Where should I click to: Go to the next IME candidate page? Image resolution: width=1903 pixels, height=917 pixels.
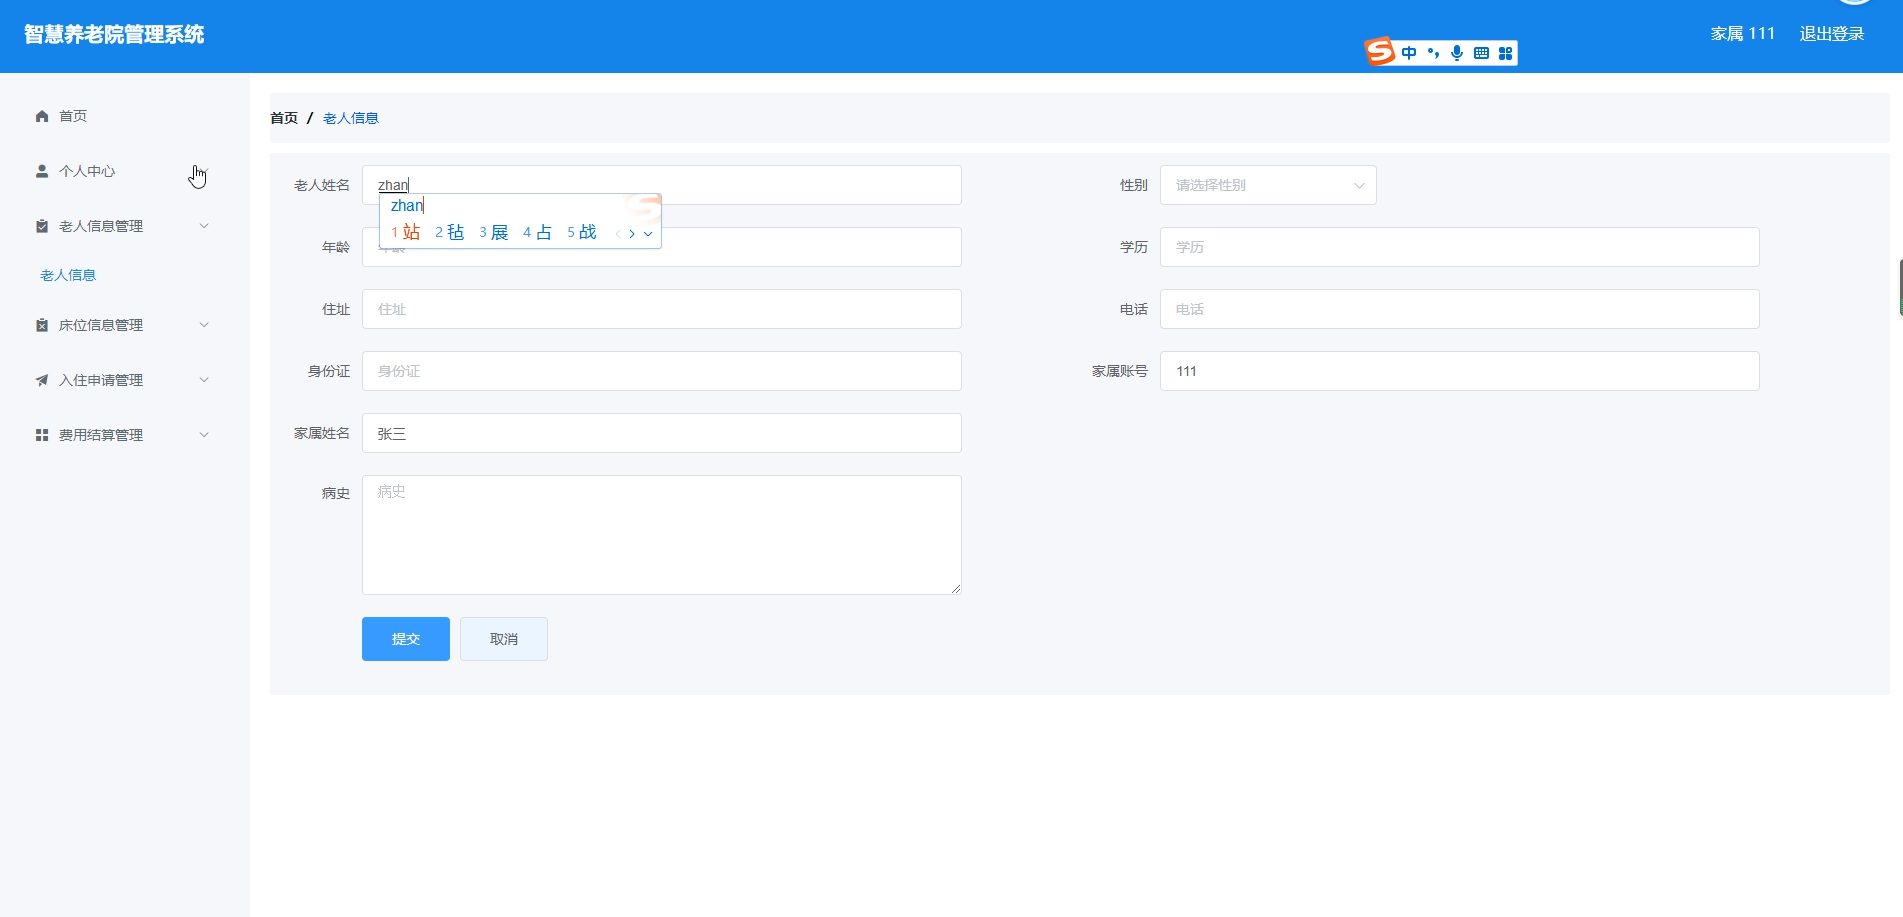(x=632, y=234)
